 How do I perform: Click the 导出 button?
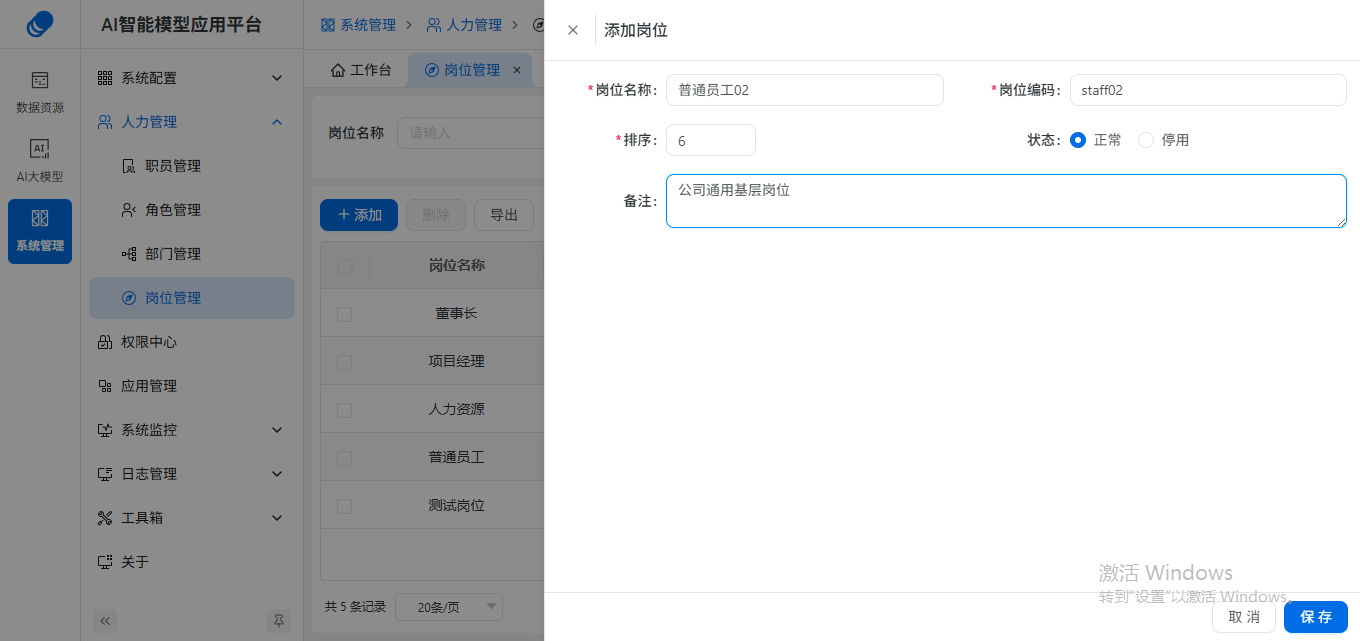click(x=504, y=215)
